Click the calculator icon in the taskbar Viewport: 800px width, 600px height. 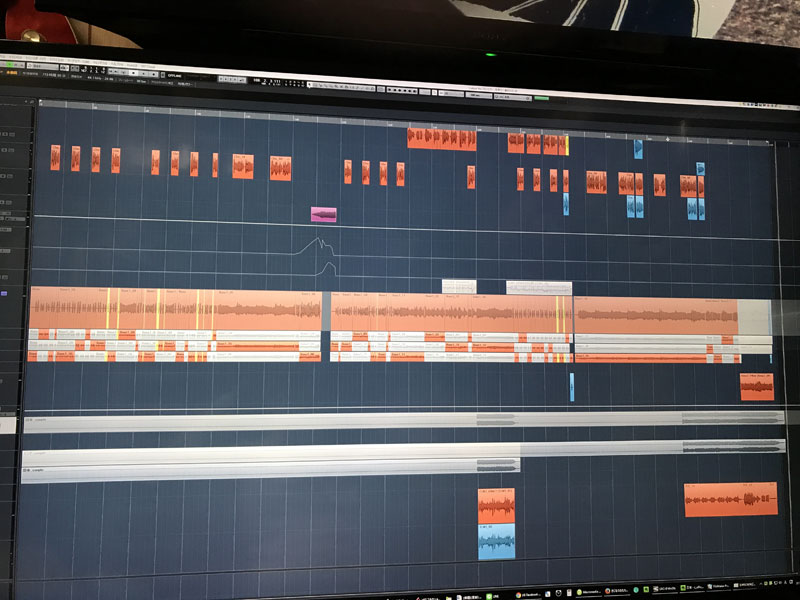569,593
